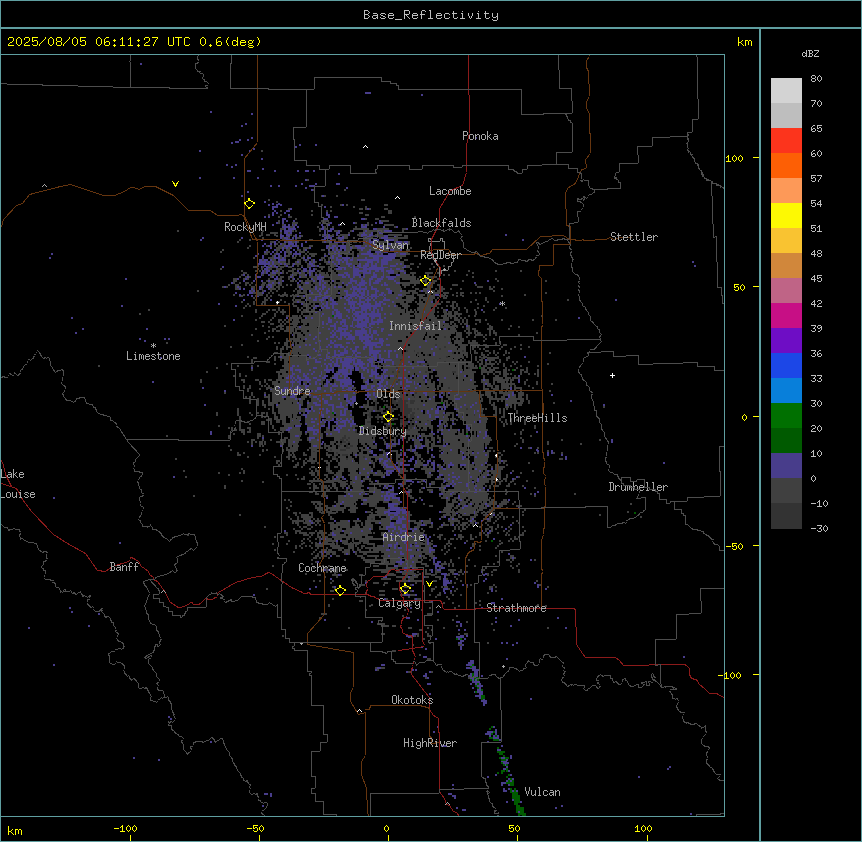
Task: Click the Drumheller label
Action: pos(638,487)
